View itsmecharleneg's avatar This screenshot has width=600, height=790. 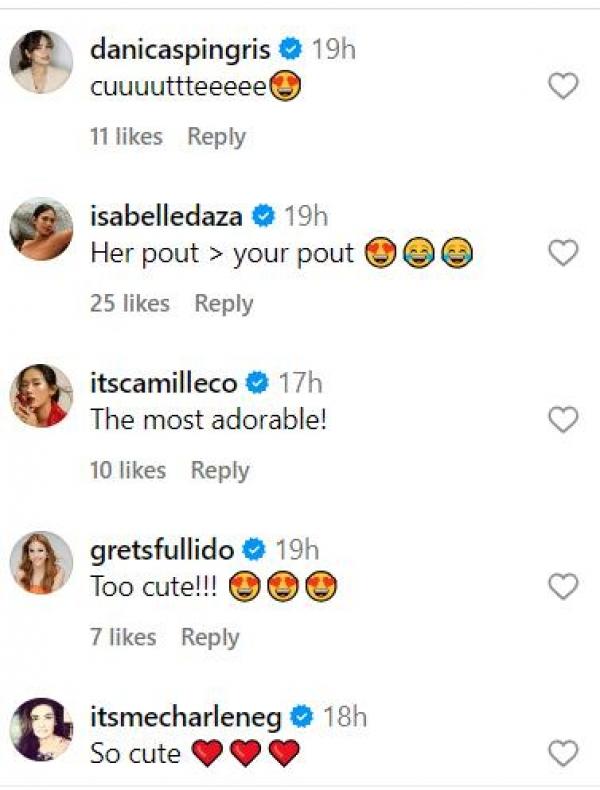click(41, 729)
